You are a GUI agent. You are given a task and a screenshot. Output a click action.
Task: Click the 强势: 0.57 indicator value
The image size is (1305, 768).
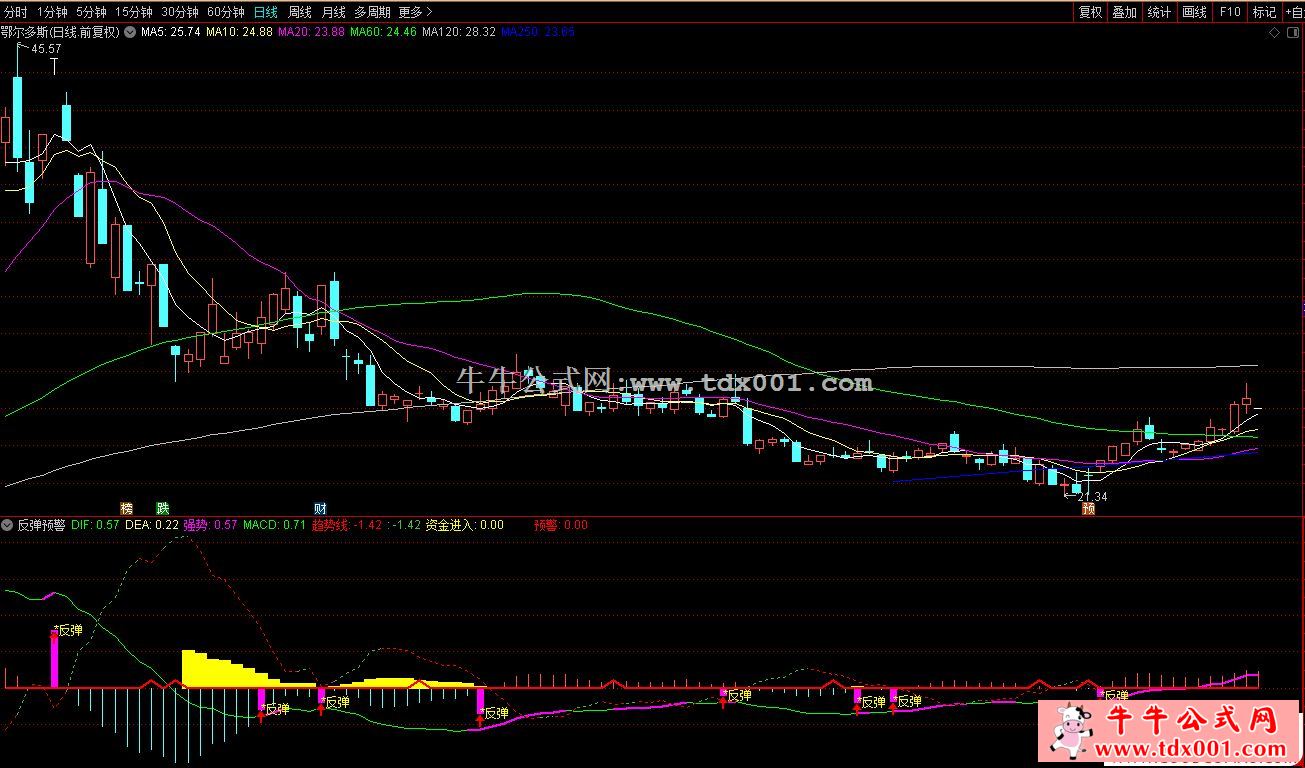coord(210,525)
